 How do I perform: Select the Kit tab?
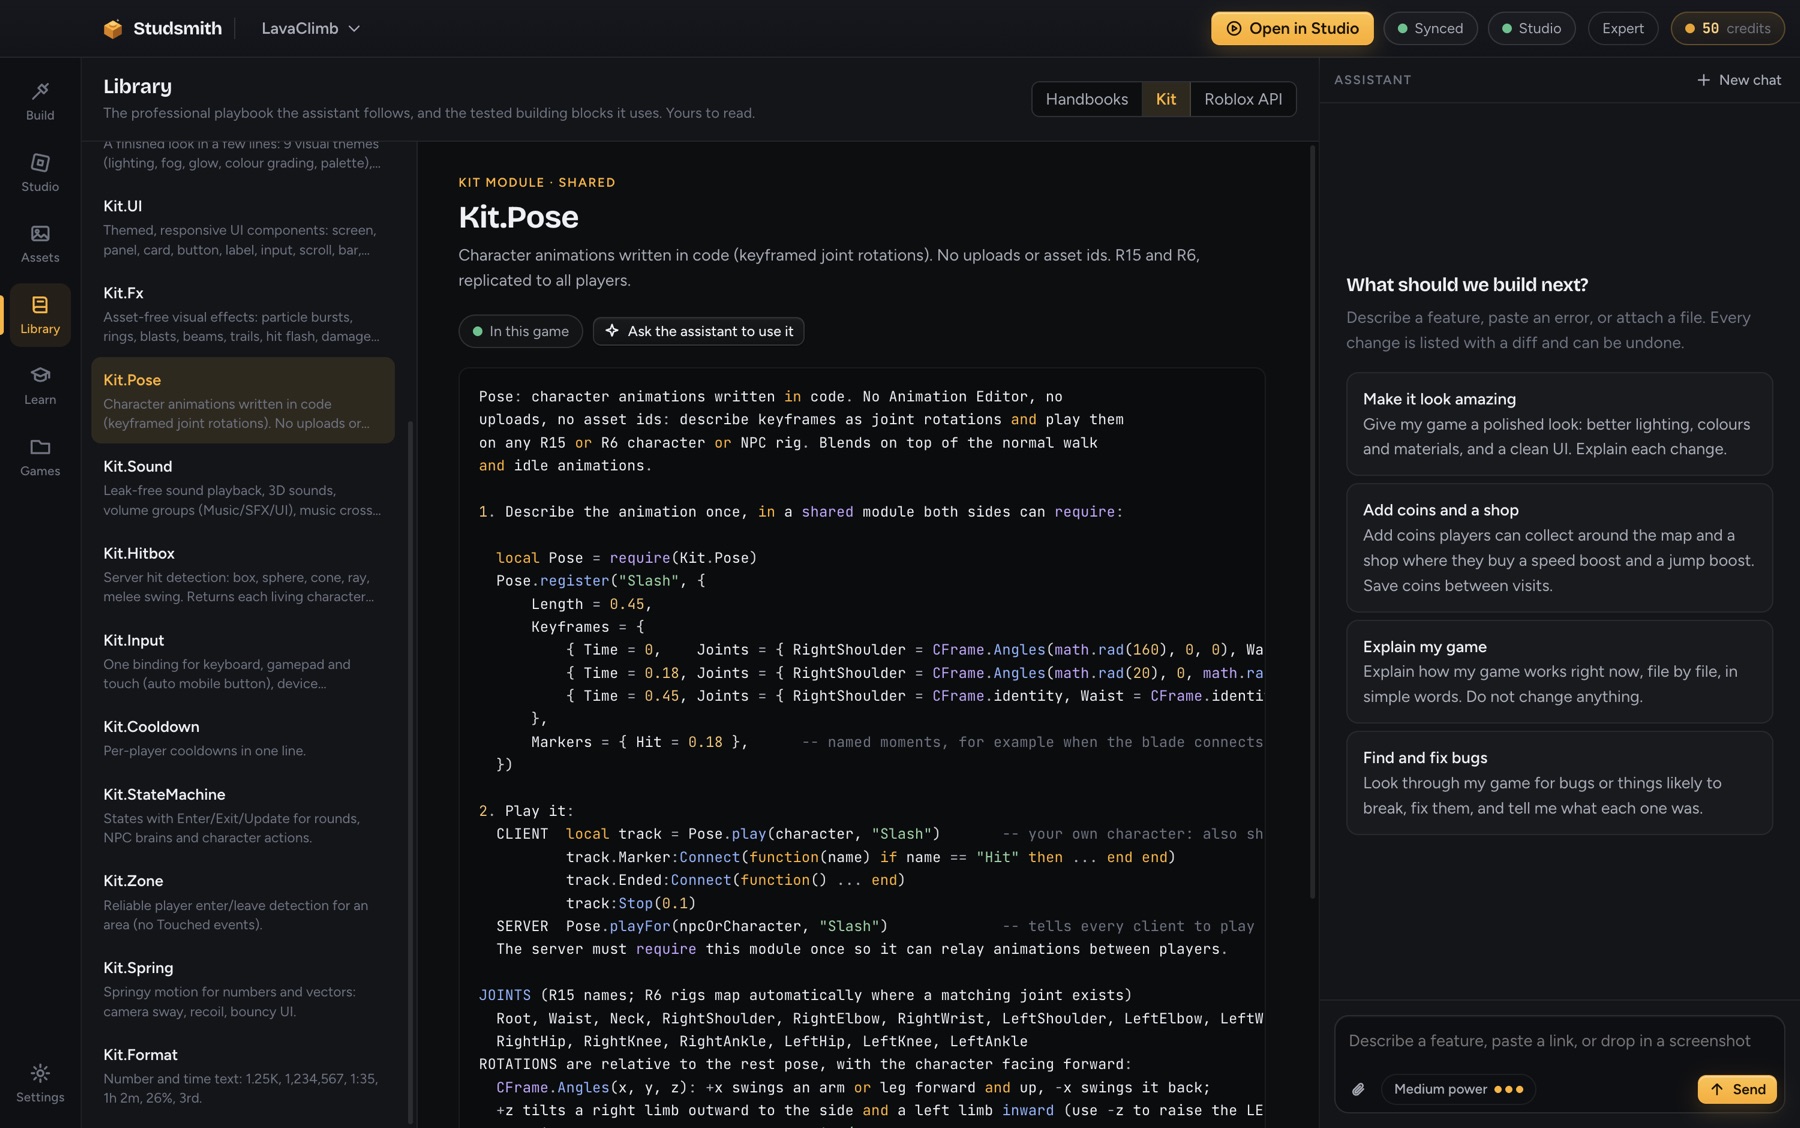[x=1166, y=99]
